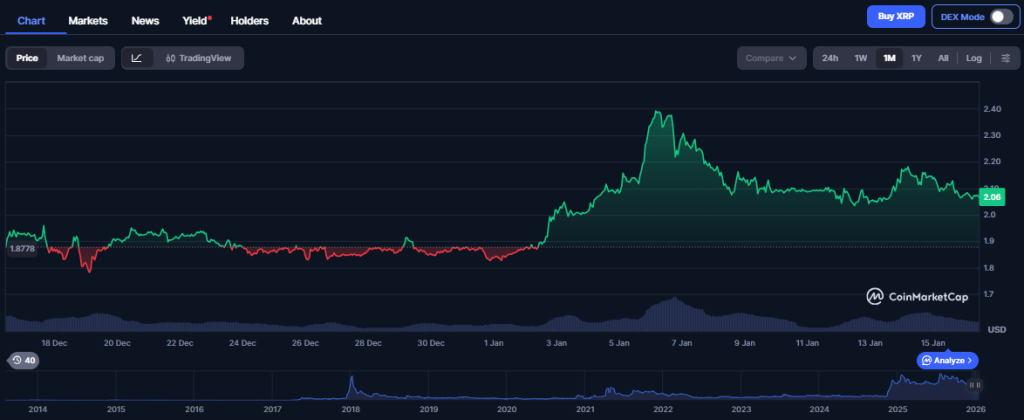Open TradingView candlestick chart

click(x=198, y=58)
